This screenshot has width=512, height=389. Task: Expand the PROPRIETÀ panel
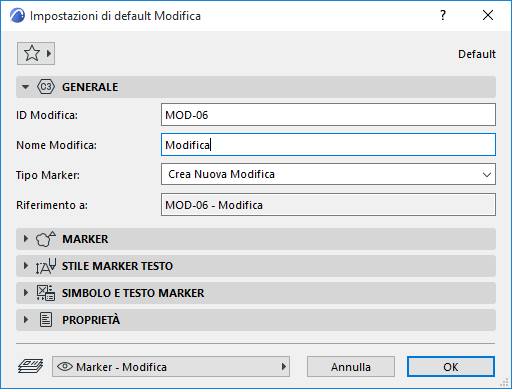[26, 320]
